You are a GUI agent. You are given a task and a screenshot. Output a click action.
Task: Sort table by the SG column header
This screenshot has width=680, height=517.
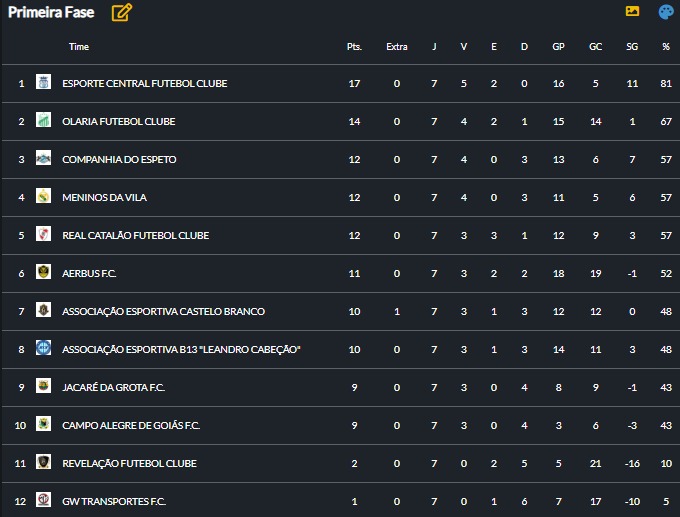tap(632, 47)
